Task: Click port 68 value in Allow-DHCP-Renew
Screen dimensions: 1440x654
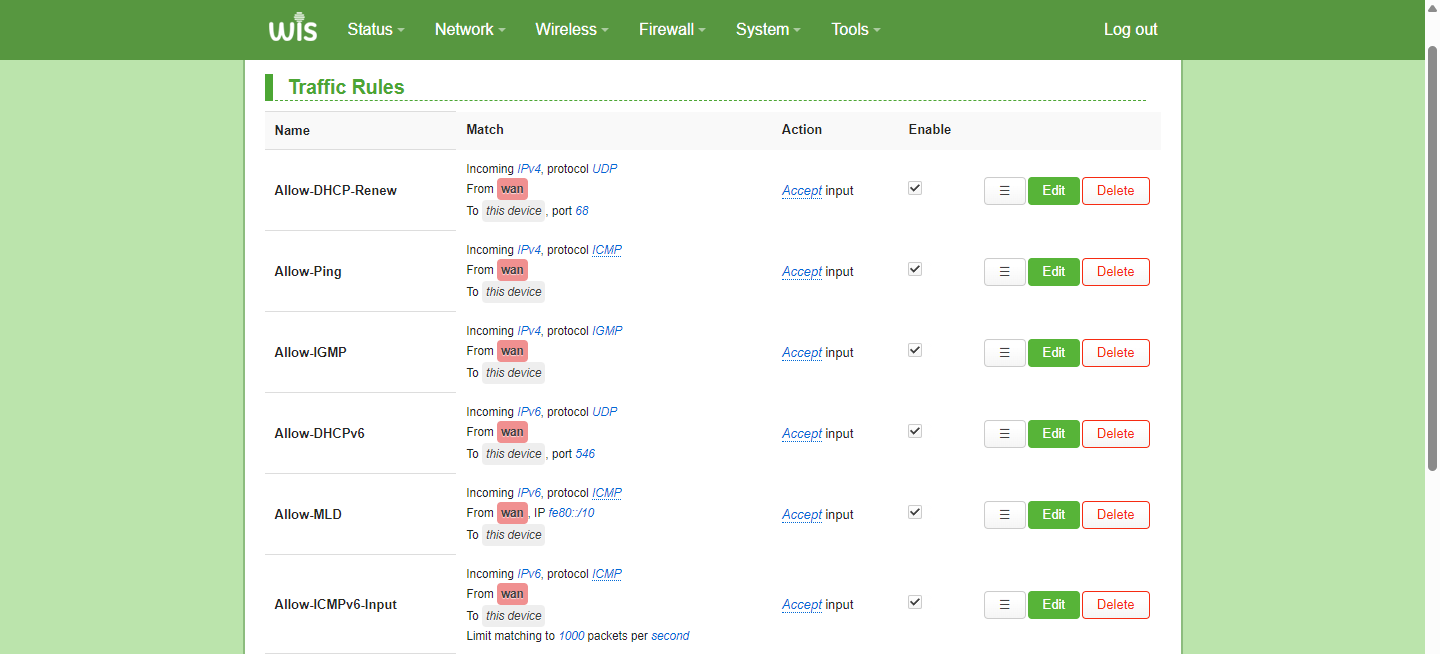Action: tap(582, 211)
